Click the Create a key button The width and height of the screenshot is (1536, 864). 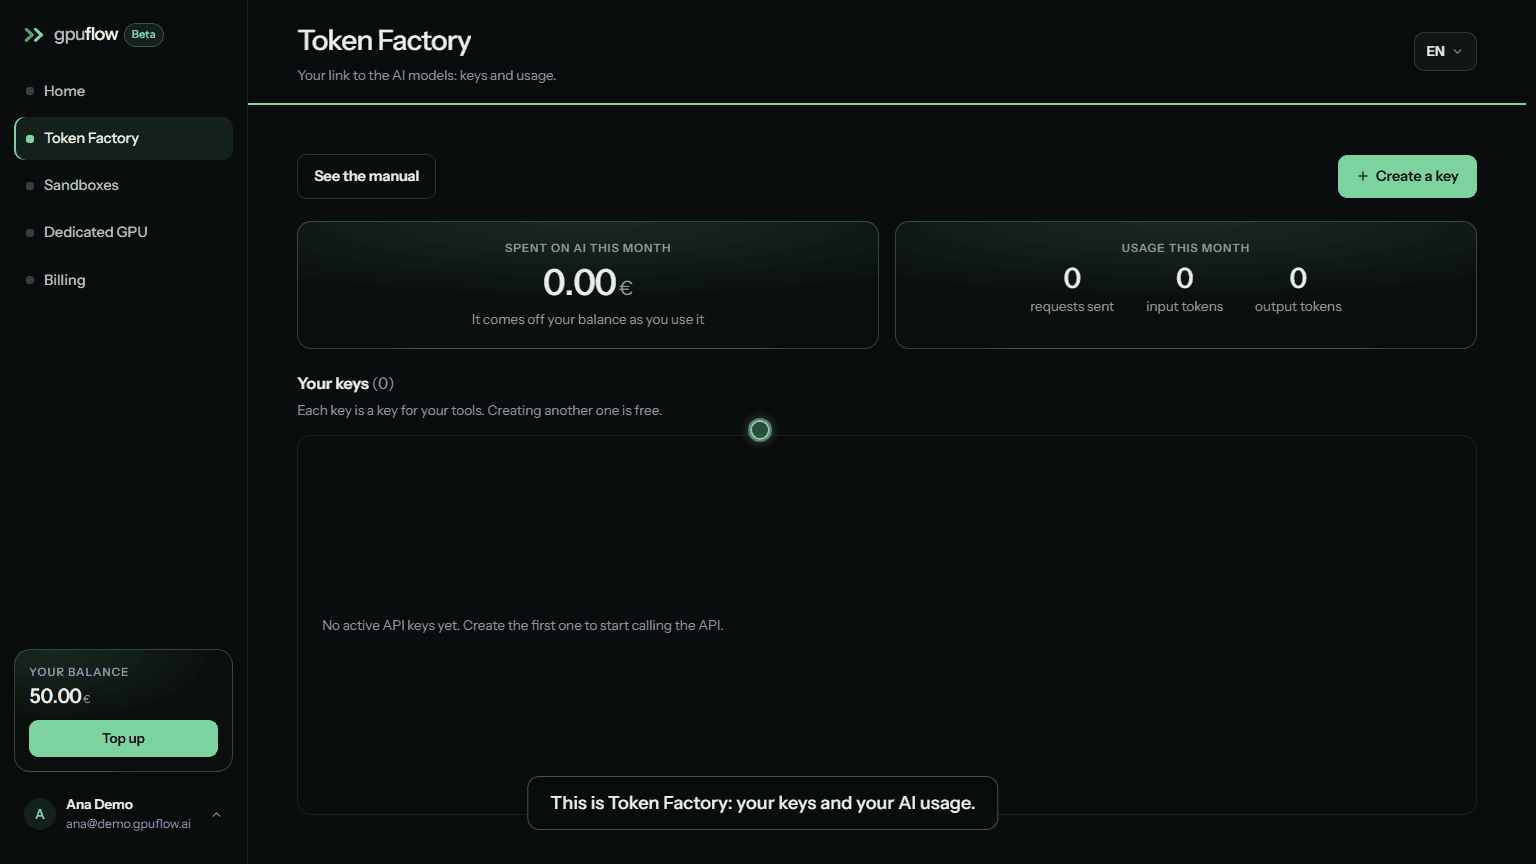1407,177
